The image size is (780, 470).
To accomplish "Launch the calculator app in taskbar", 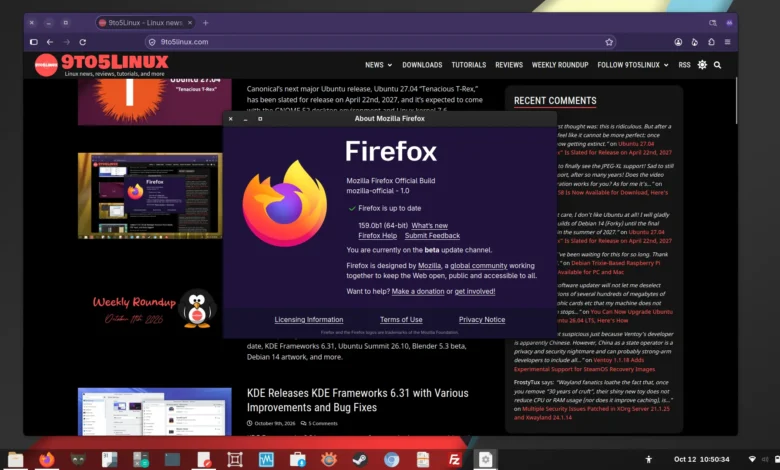I will click(141, 460).
